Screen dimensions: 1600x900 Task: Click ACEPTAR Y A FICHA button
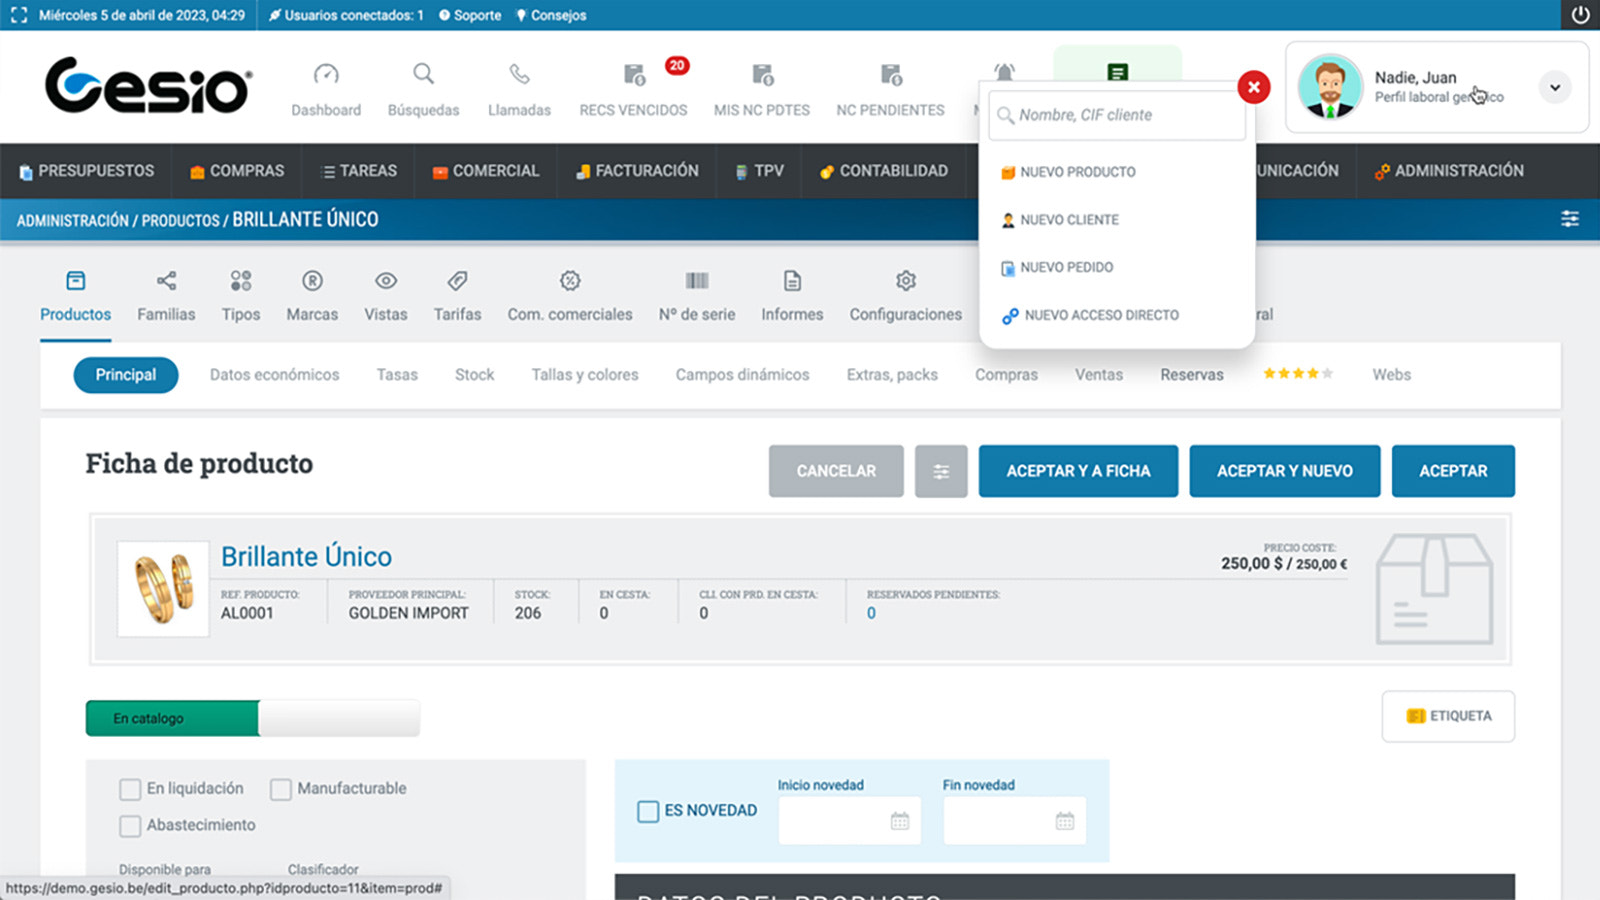[x=1078, y=471]
